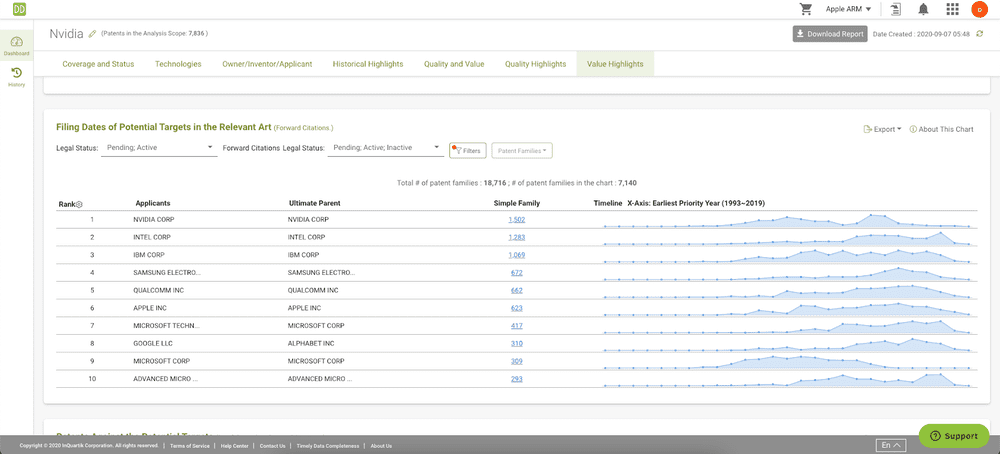This screenshot has width=1000, height=454.
Task: Open MICROSOFT CORP family count 309
Action: tap(517, 361)
